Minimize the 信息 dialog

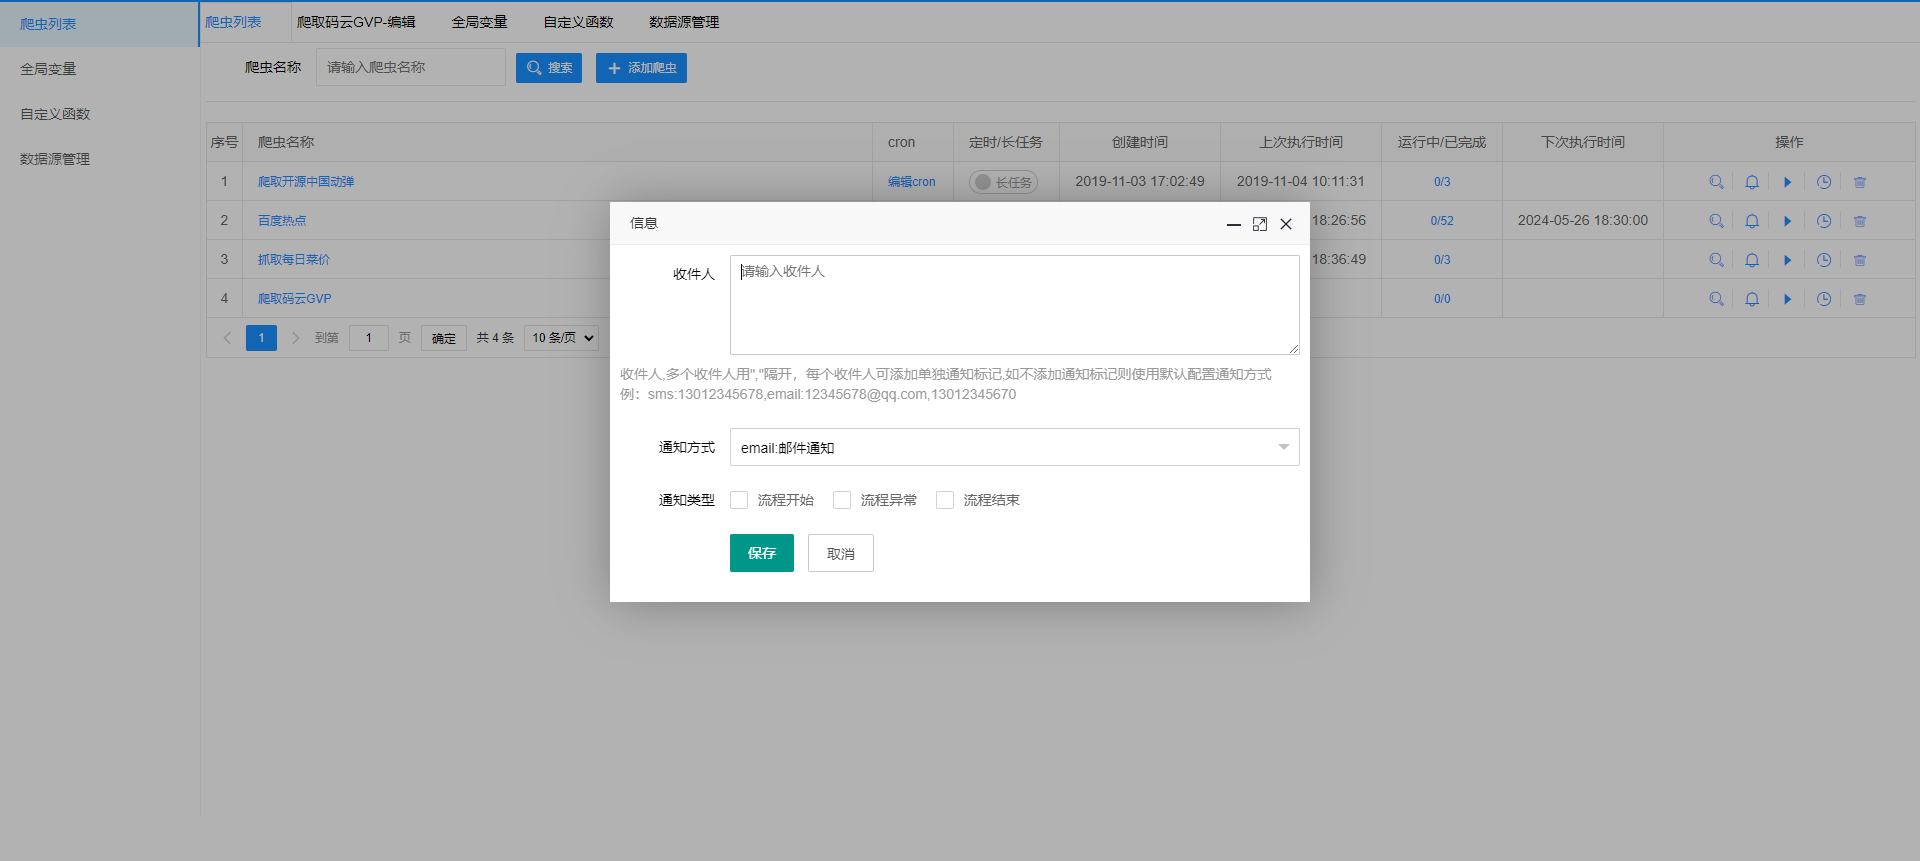pyautogui.click(x=1234, y=224)
